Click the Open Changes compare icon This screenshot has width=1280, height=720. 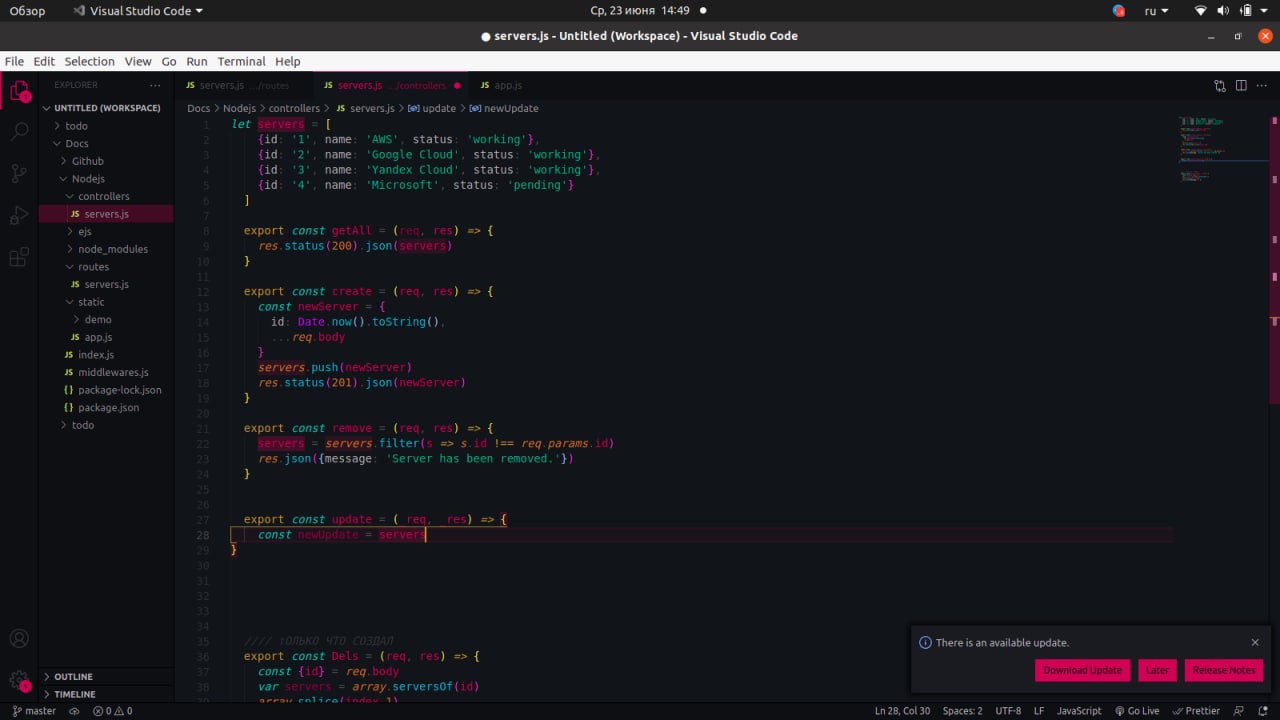1219,86
